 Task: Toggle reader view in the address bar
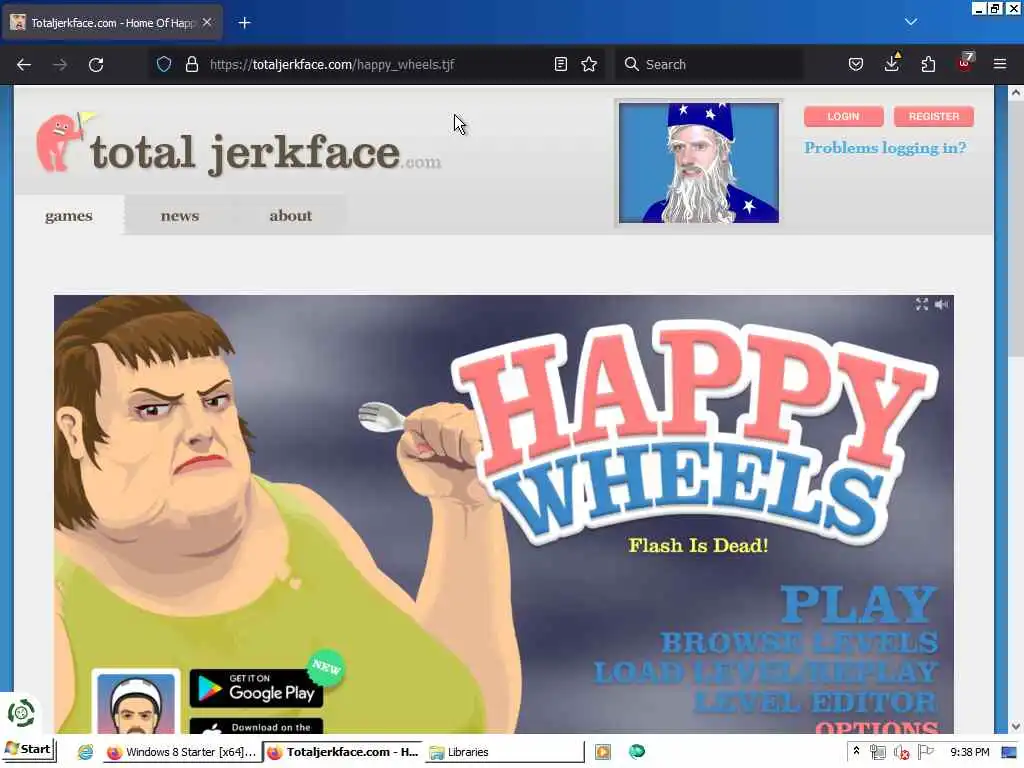tap(560, 64)
